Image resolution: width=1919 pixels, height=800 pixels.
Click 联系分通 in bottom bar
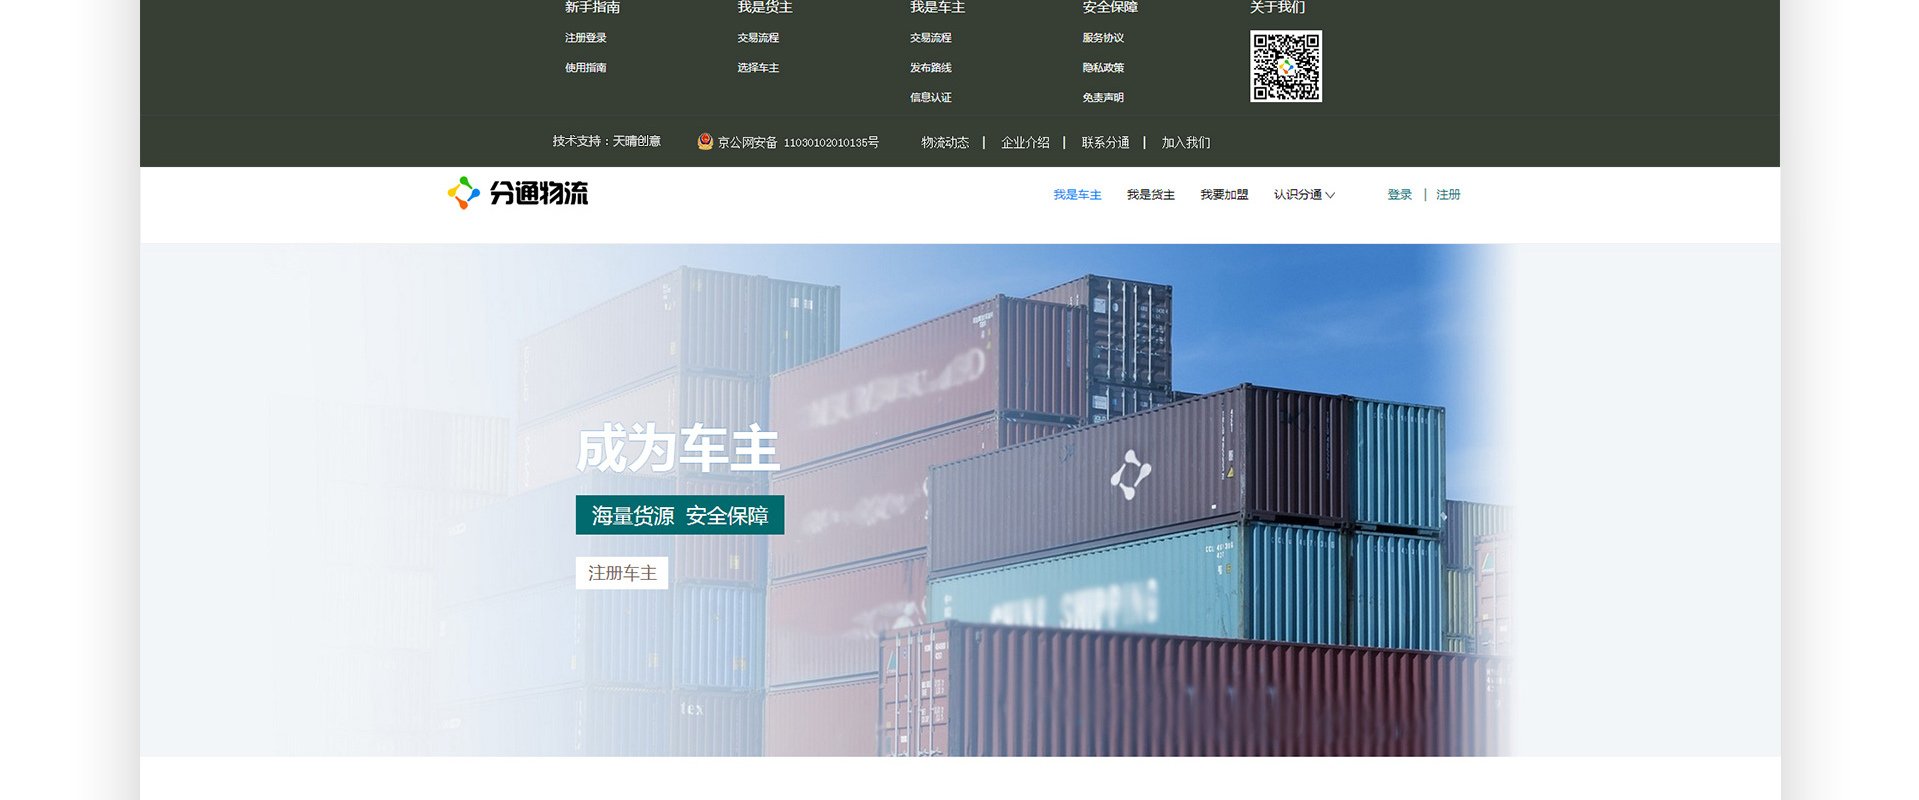1105,143
